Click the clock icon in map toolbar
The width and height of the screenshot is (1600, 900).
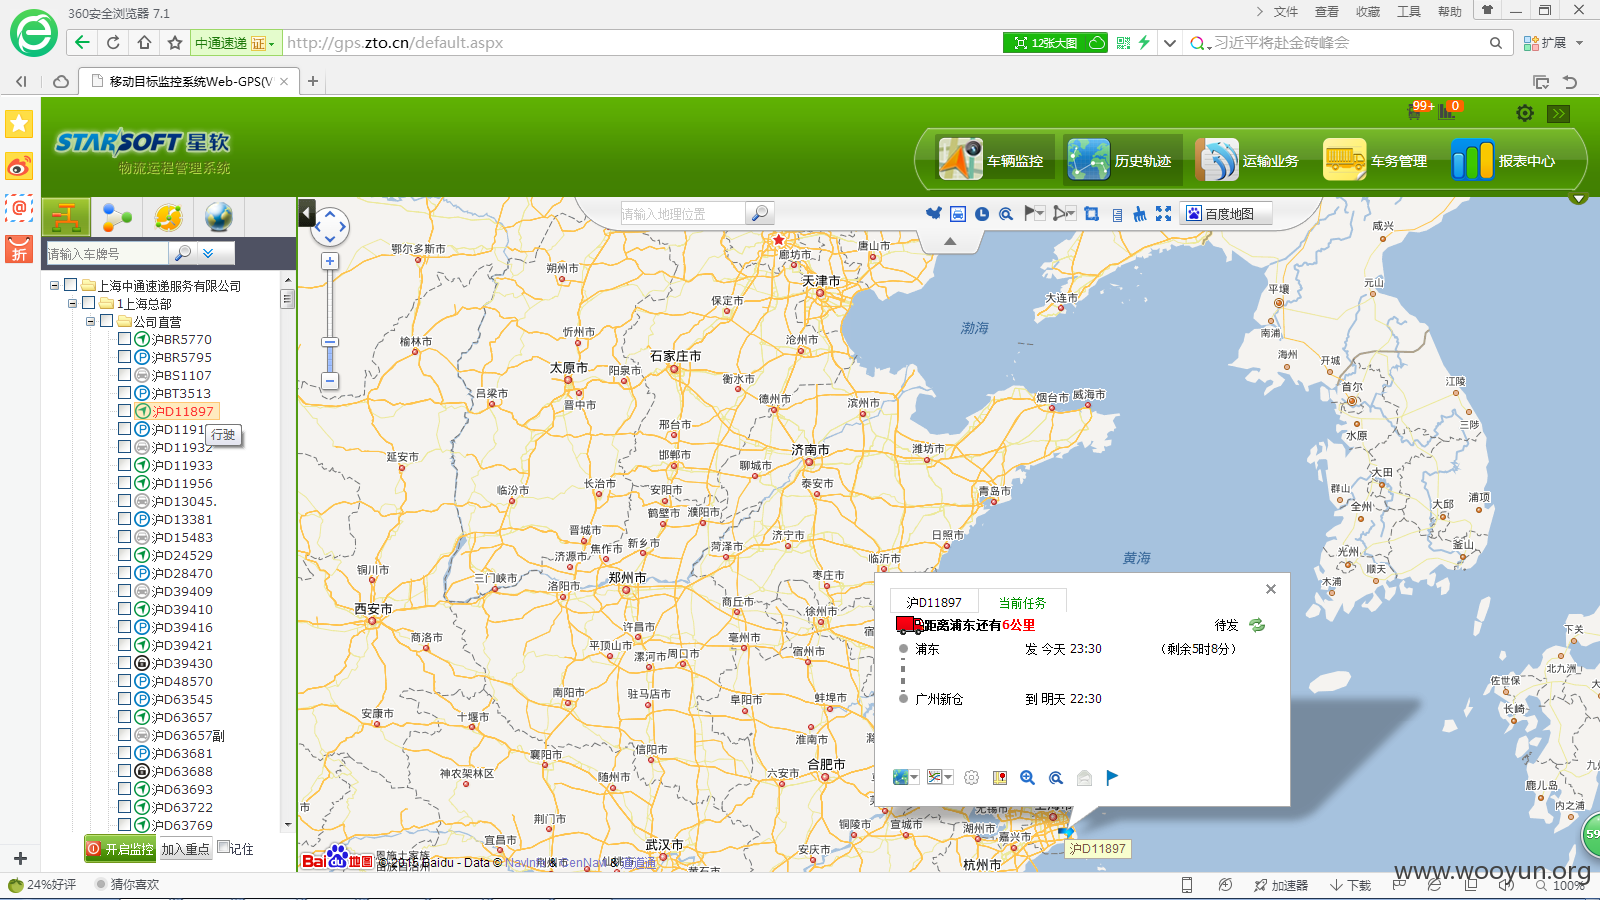982,214
